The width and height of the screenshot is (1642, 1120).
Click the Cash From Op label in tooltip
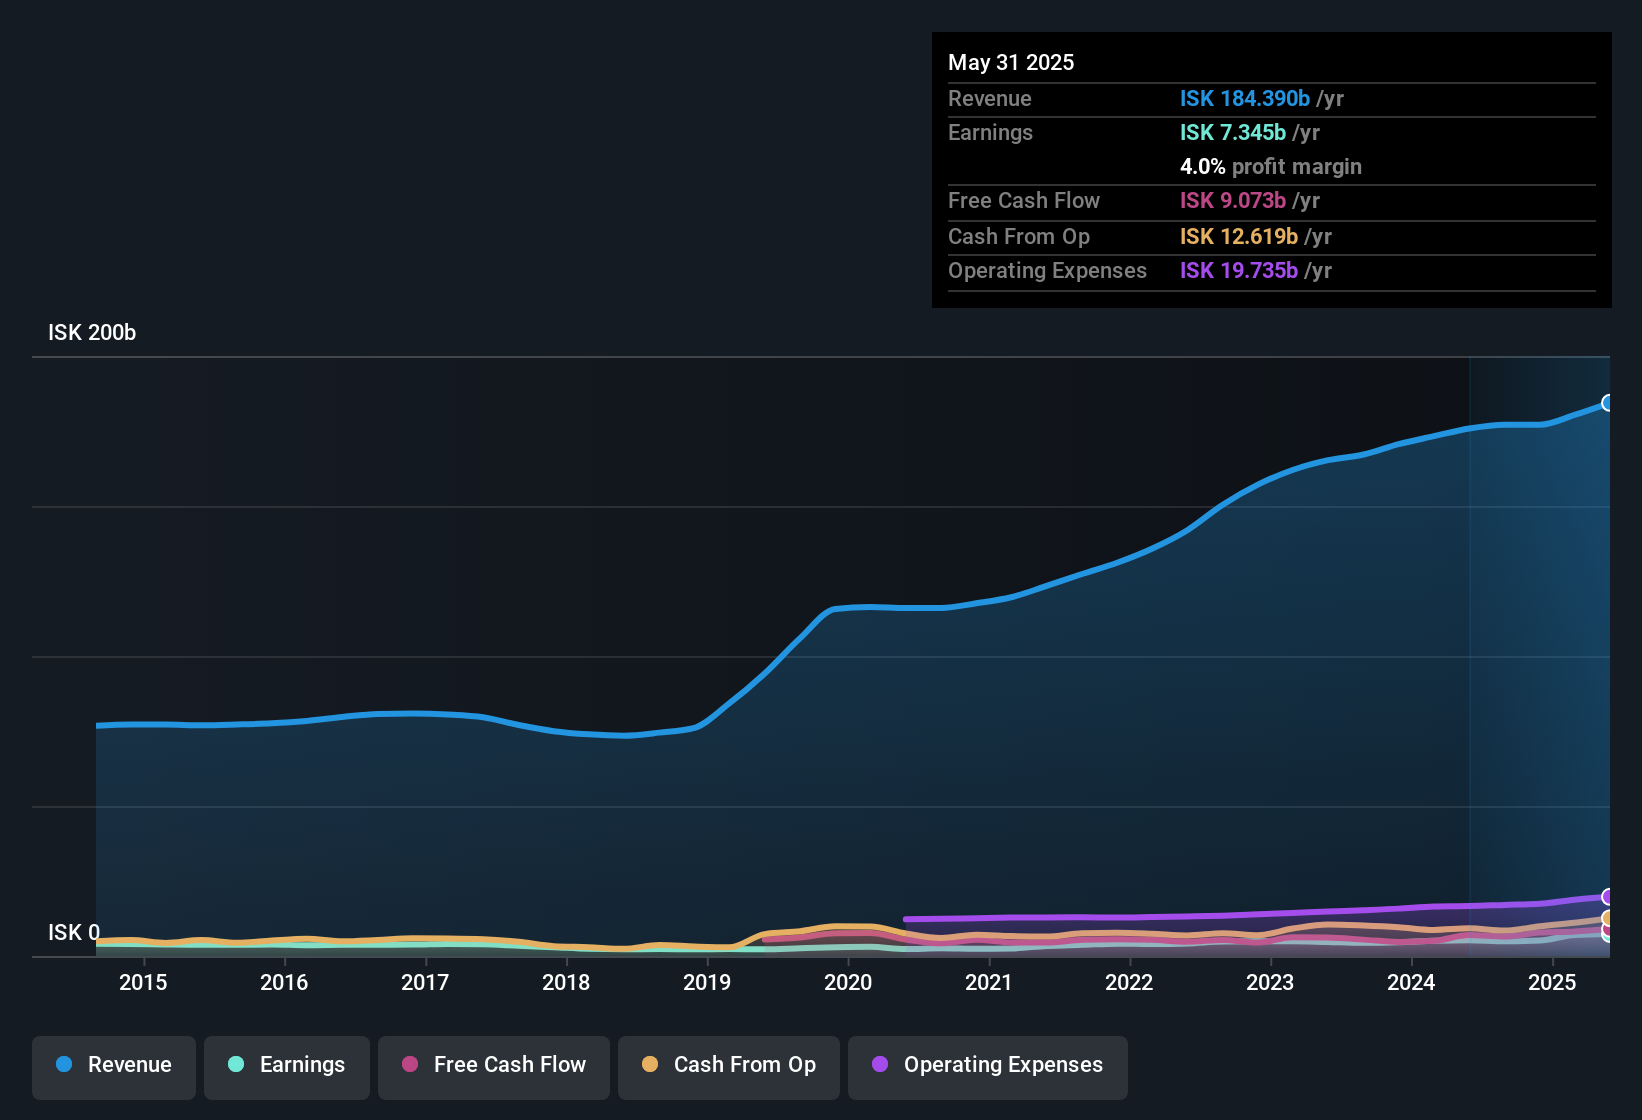click(1019, 236)
